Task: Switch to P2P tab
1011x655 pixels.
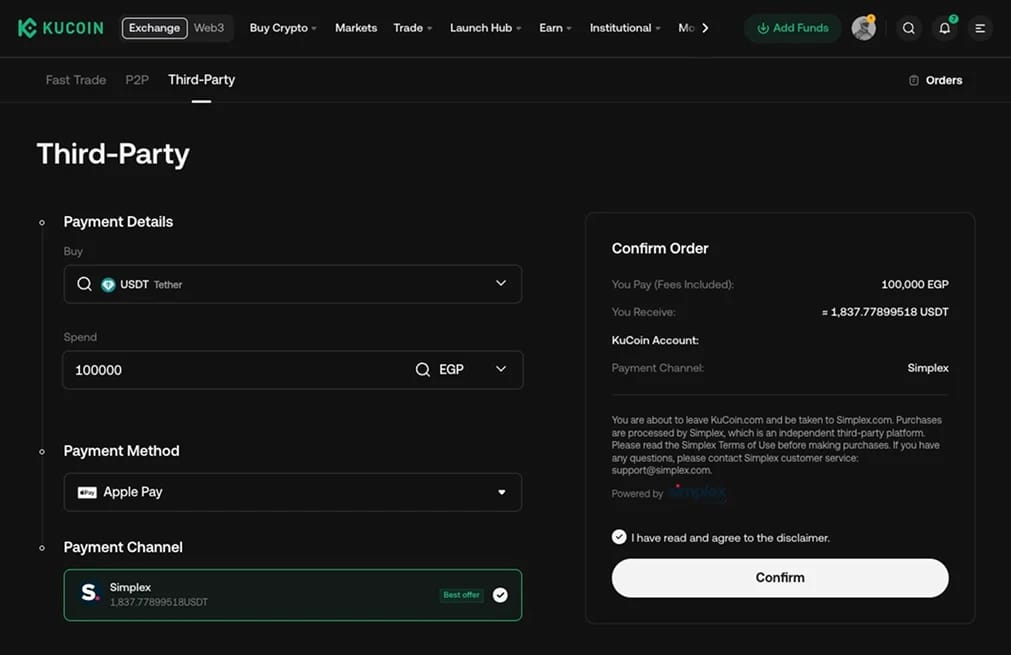Action: (137, 80)
